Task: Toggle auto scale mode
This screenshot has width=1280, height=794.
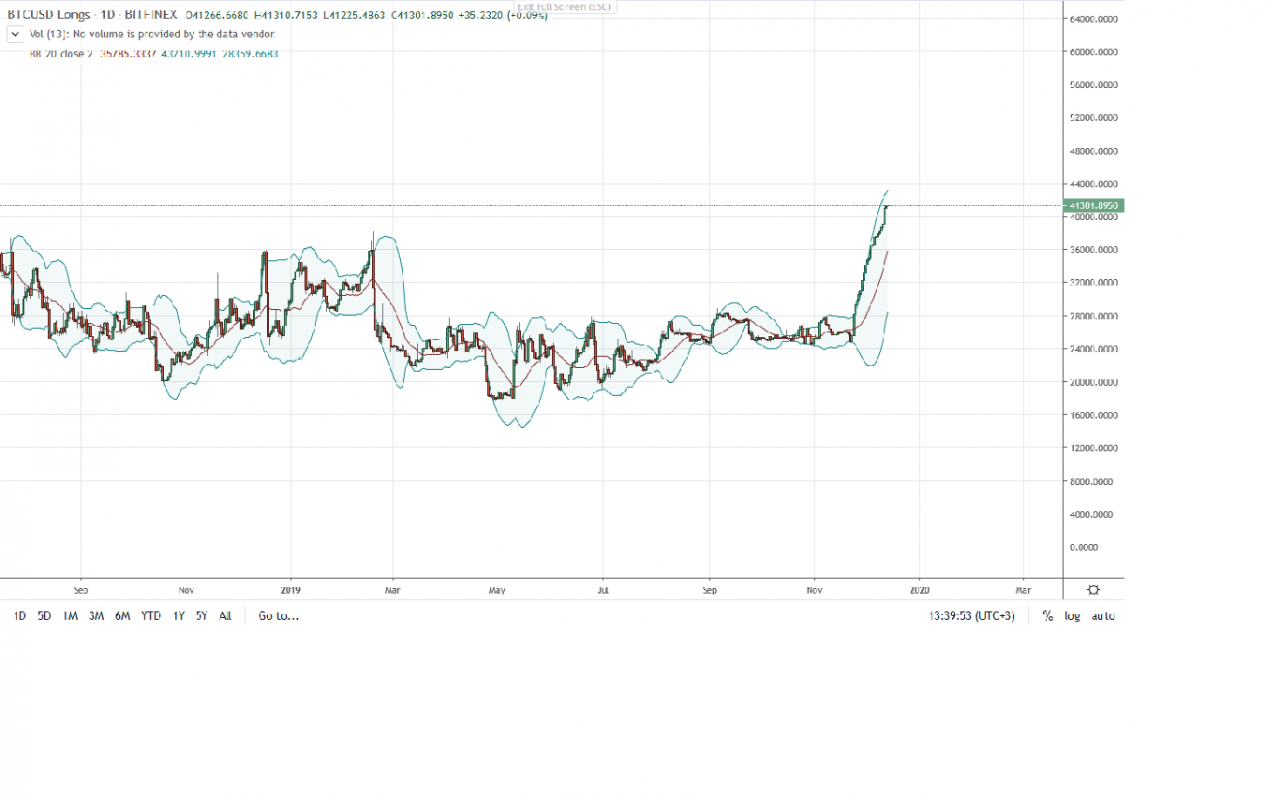Action: tap(1103, 616)
